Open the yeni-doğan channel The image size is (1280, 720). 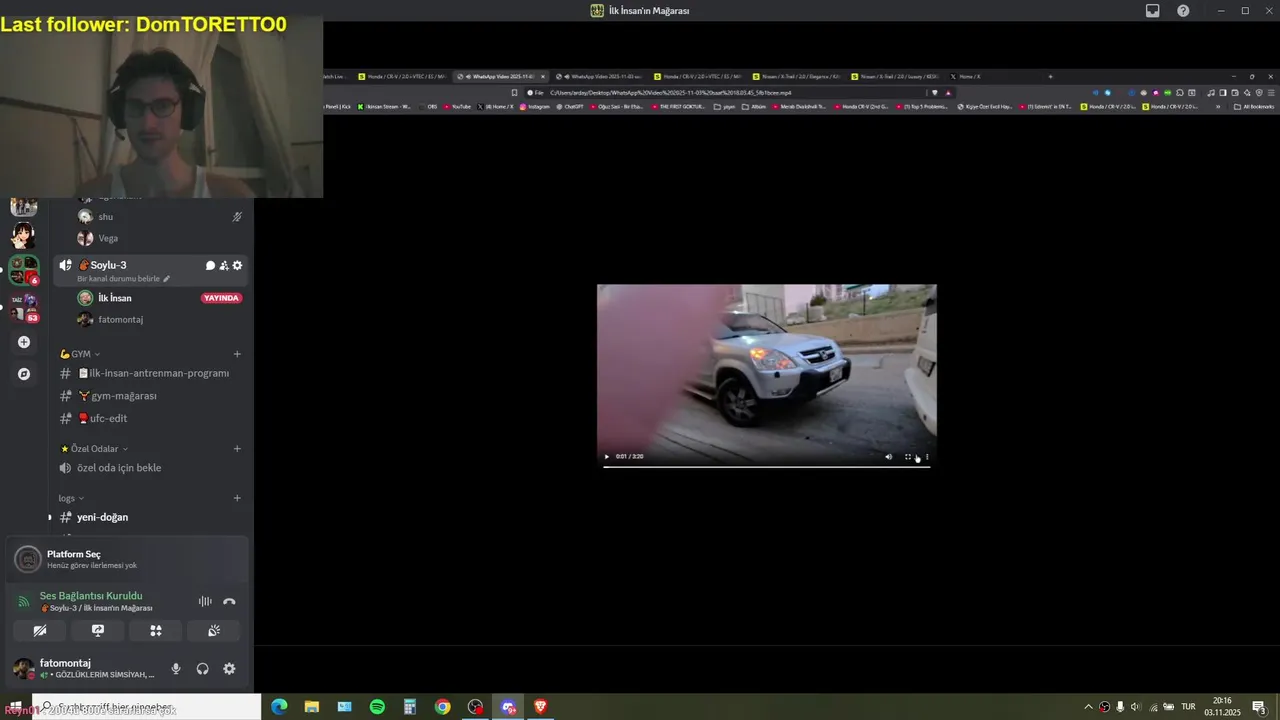click(x=152, y=517)
